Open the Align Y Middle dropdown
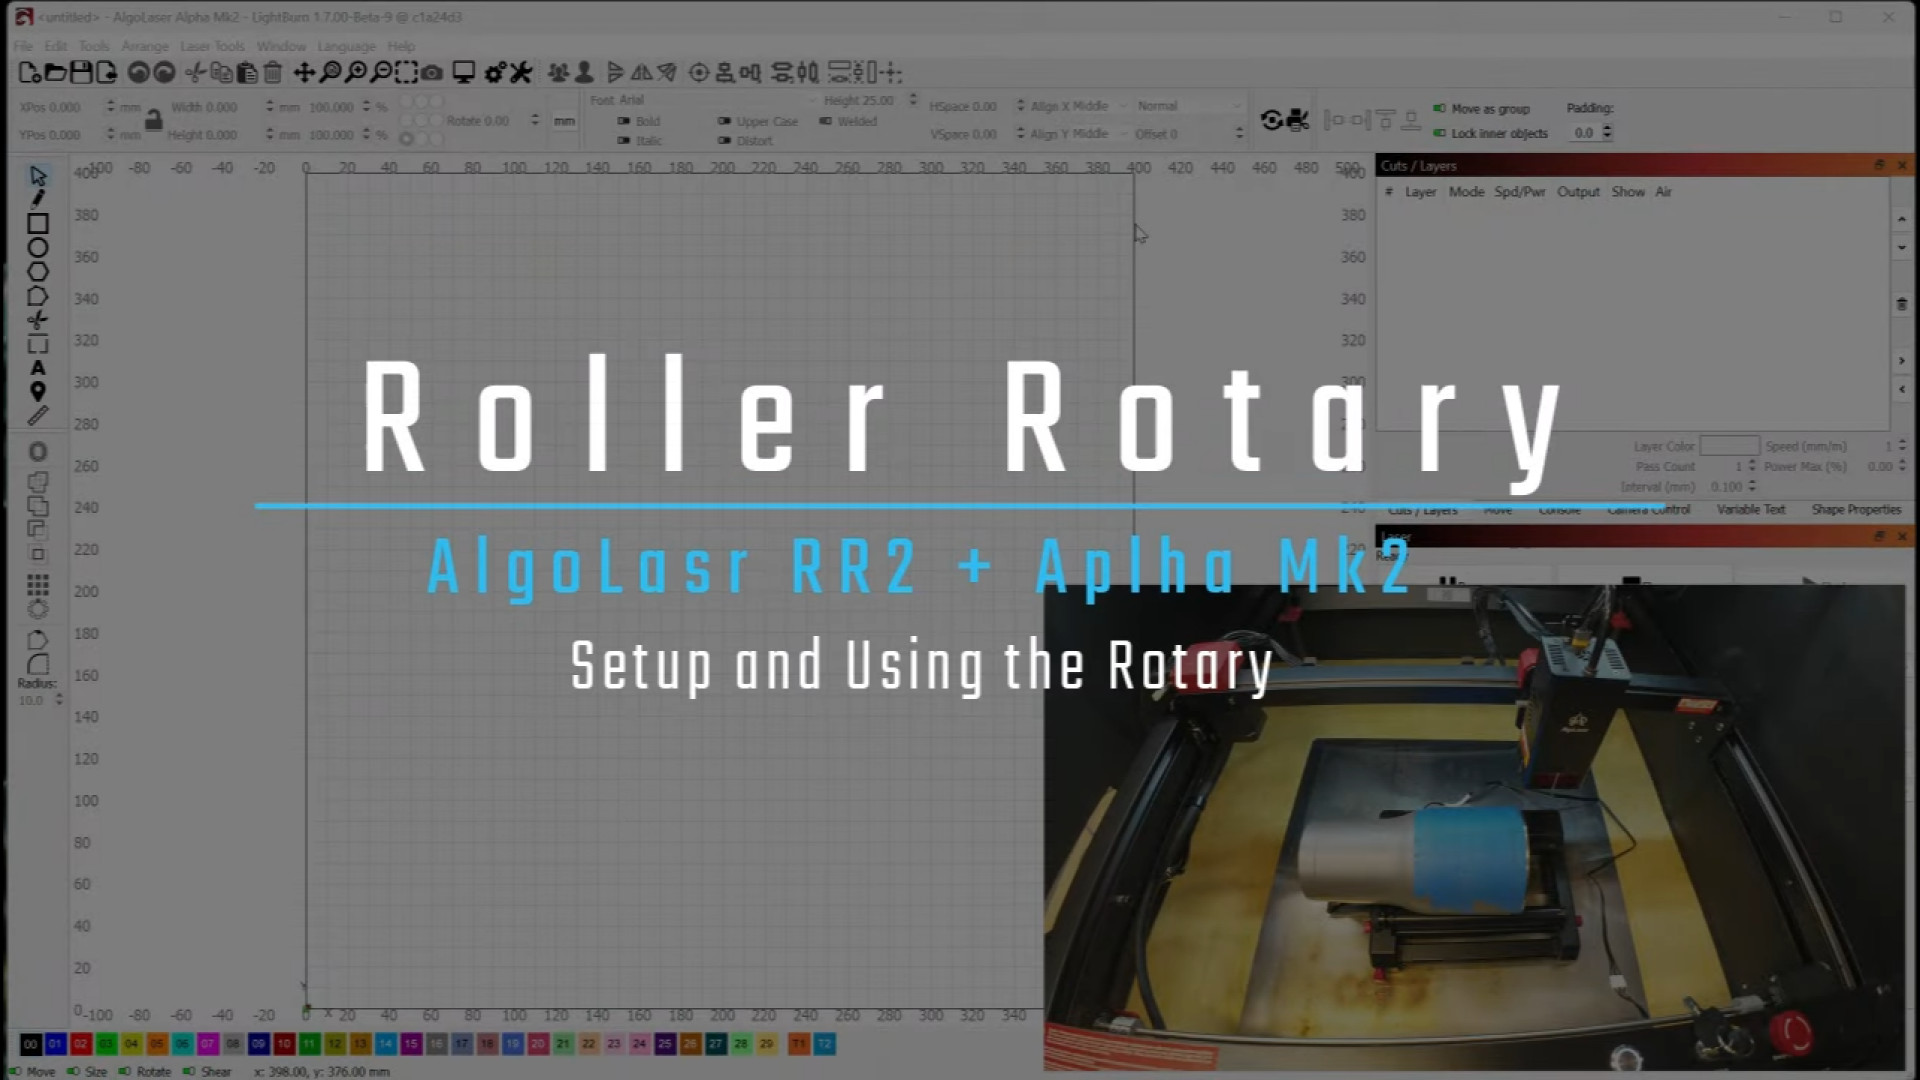The height and width of the screenshot is (1080, 1920). pos(1079,133)
